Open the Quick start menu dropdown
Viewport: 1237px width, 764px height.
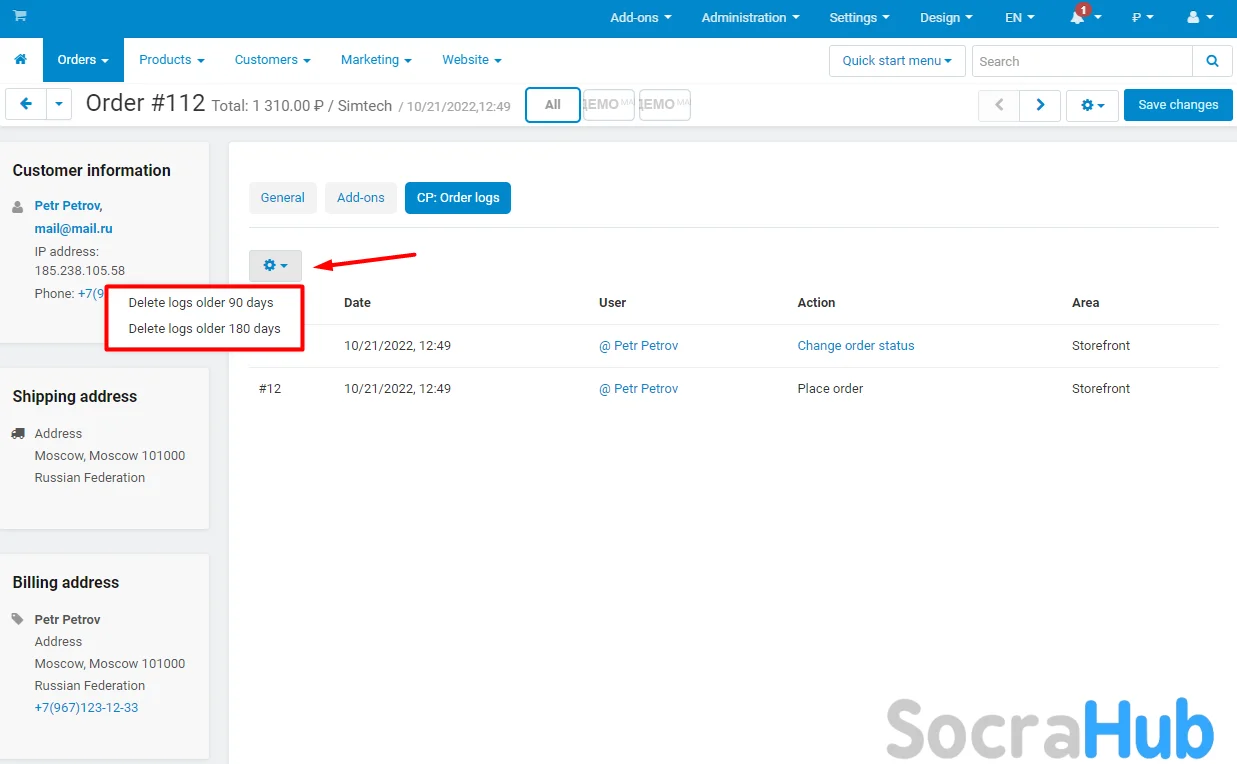[896, 61]
